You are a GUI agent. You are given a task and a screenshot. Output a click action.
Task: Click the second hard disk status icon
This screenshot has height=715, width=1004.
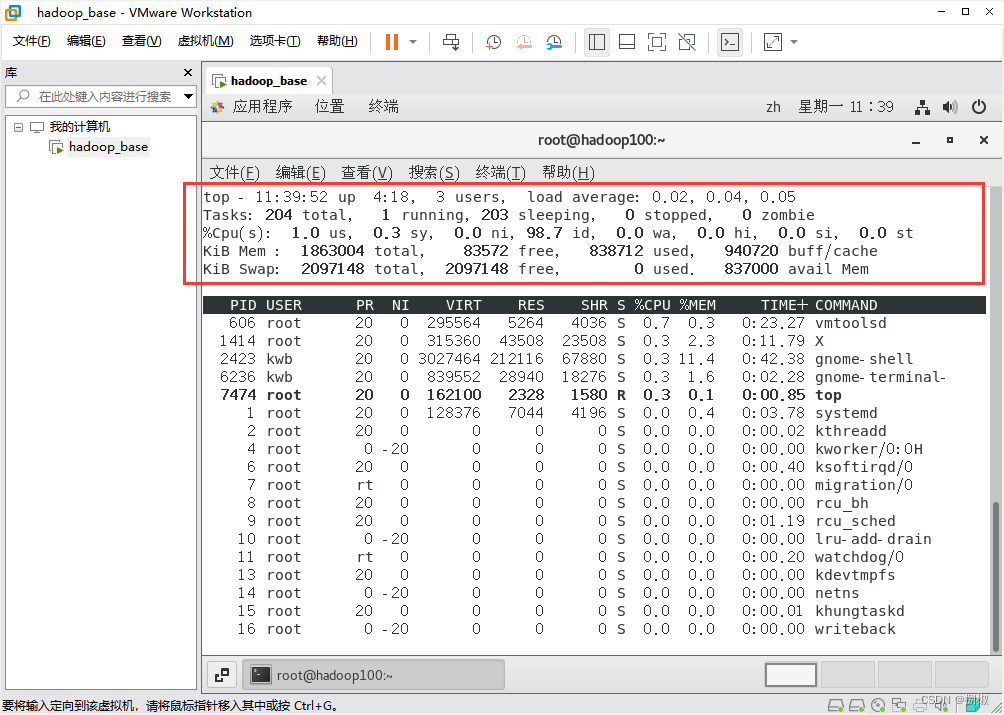click(x=857, y=706)
